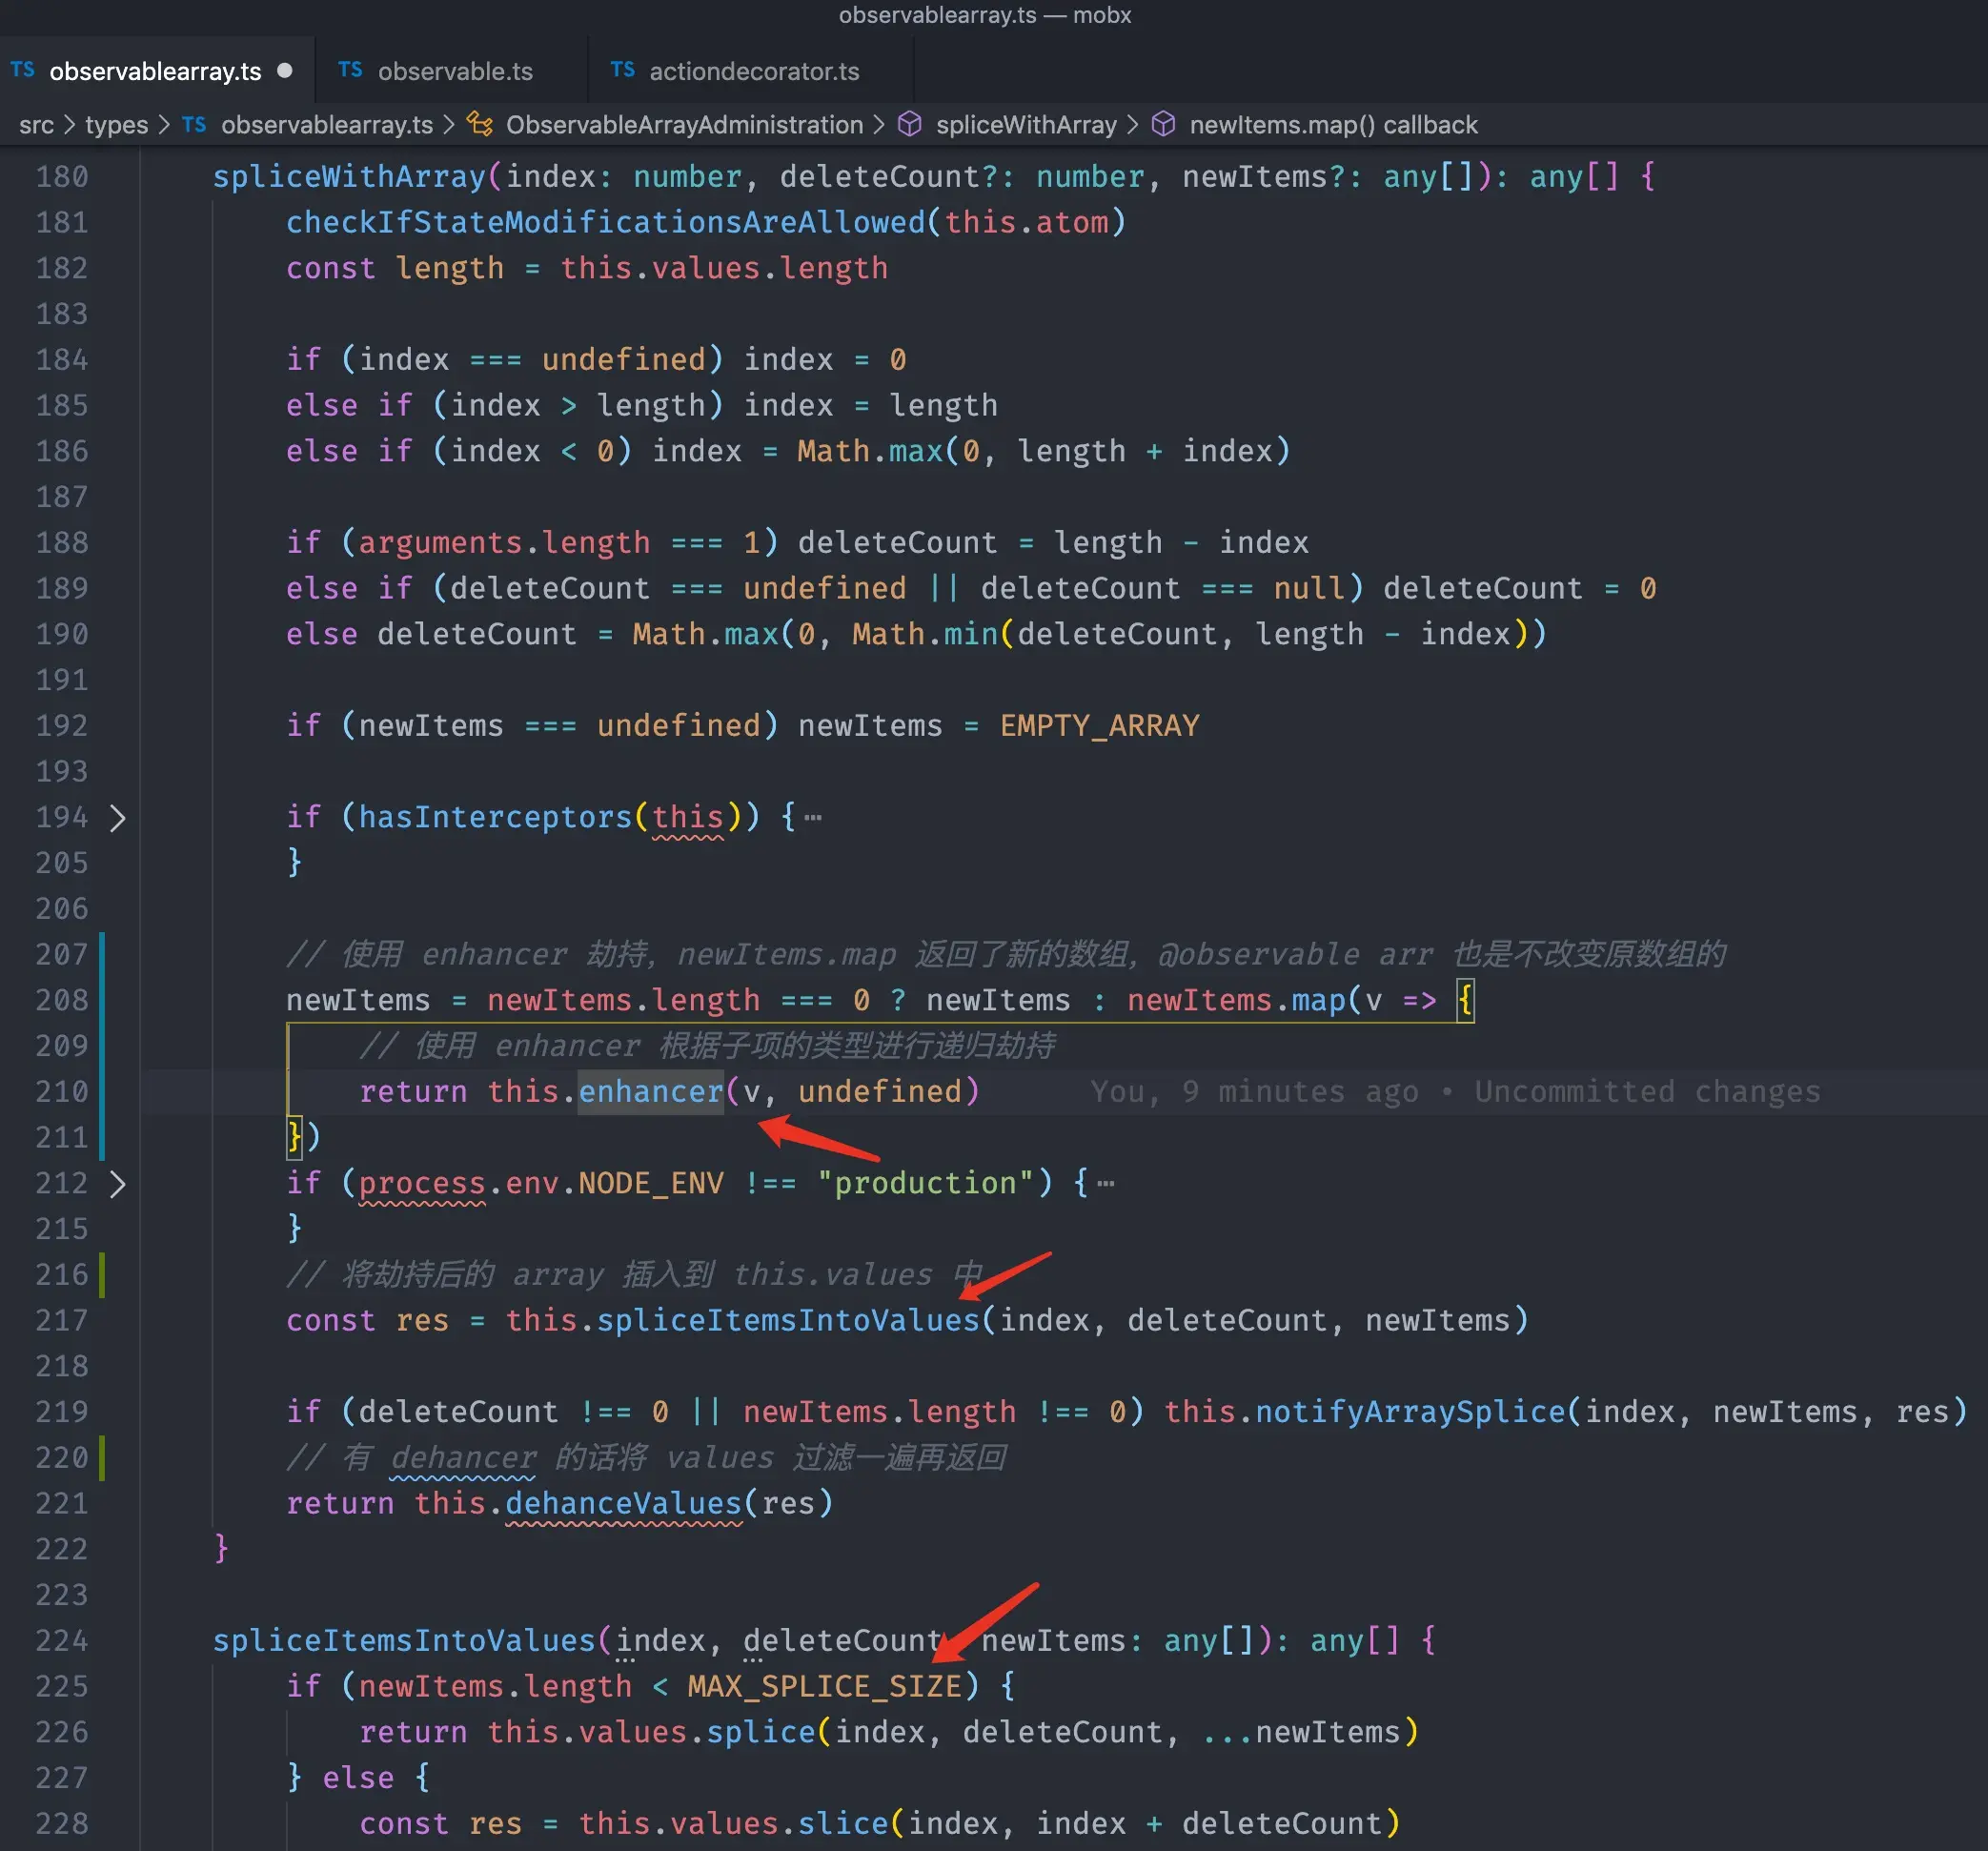Click the ellipsis after hasInterceptors opening brace
The image size is (1988, 1851).
[x=812, y=816]
